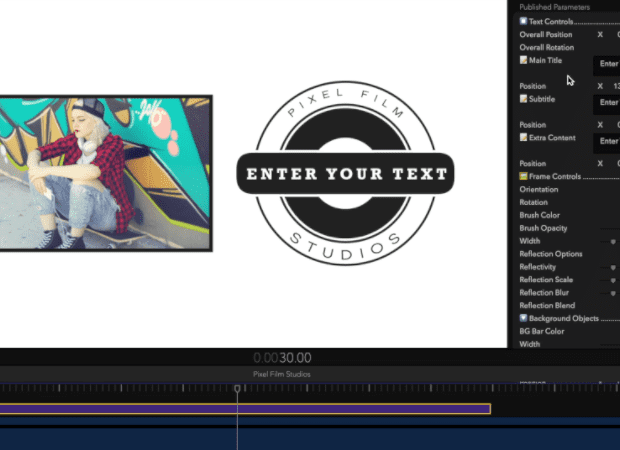Click the Main Title edit icon
Viewport: 620px width, 450px height.
pos(523,60)
